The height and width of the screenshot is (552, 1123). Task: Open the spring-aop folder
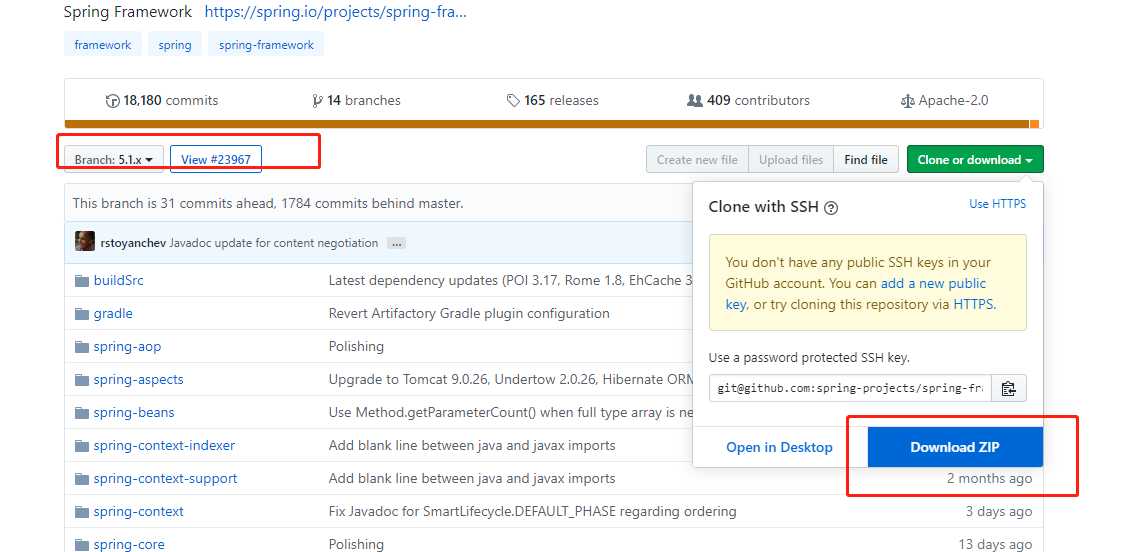click(x=127, y=347)
